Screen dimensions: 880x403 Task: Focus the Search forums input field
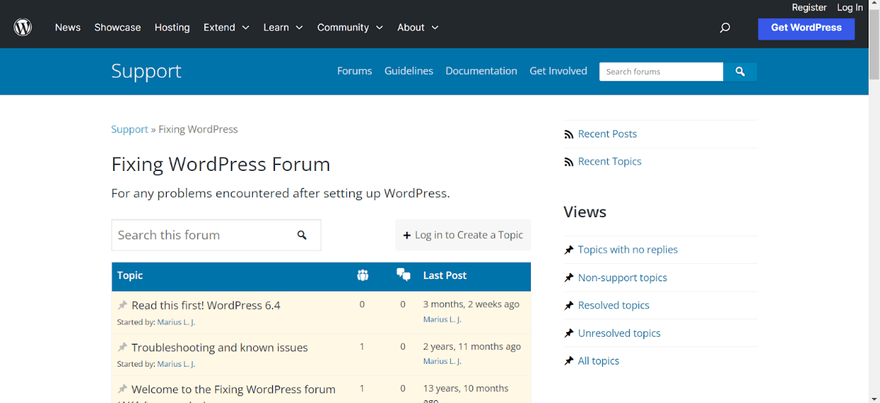tap(661, 72)
